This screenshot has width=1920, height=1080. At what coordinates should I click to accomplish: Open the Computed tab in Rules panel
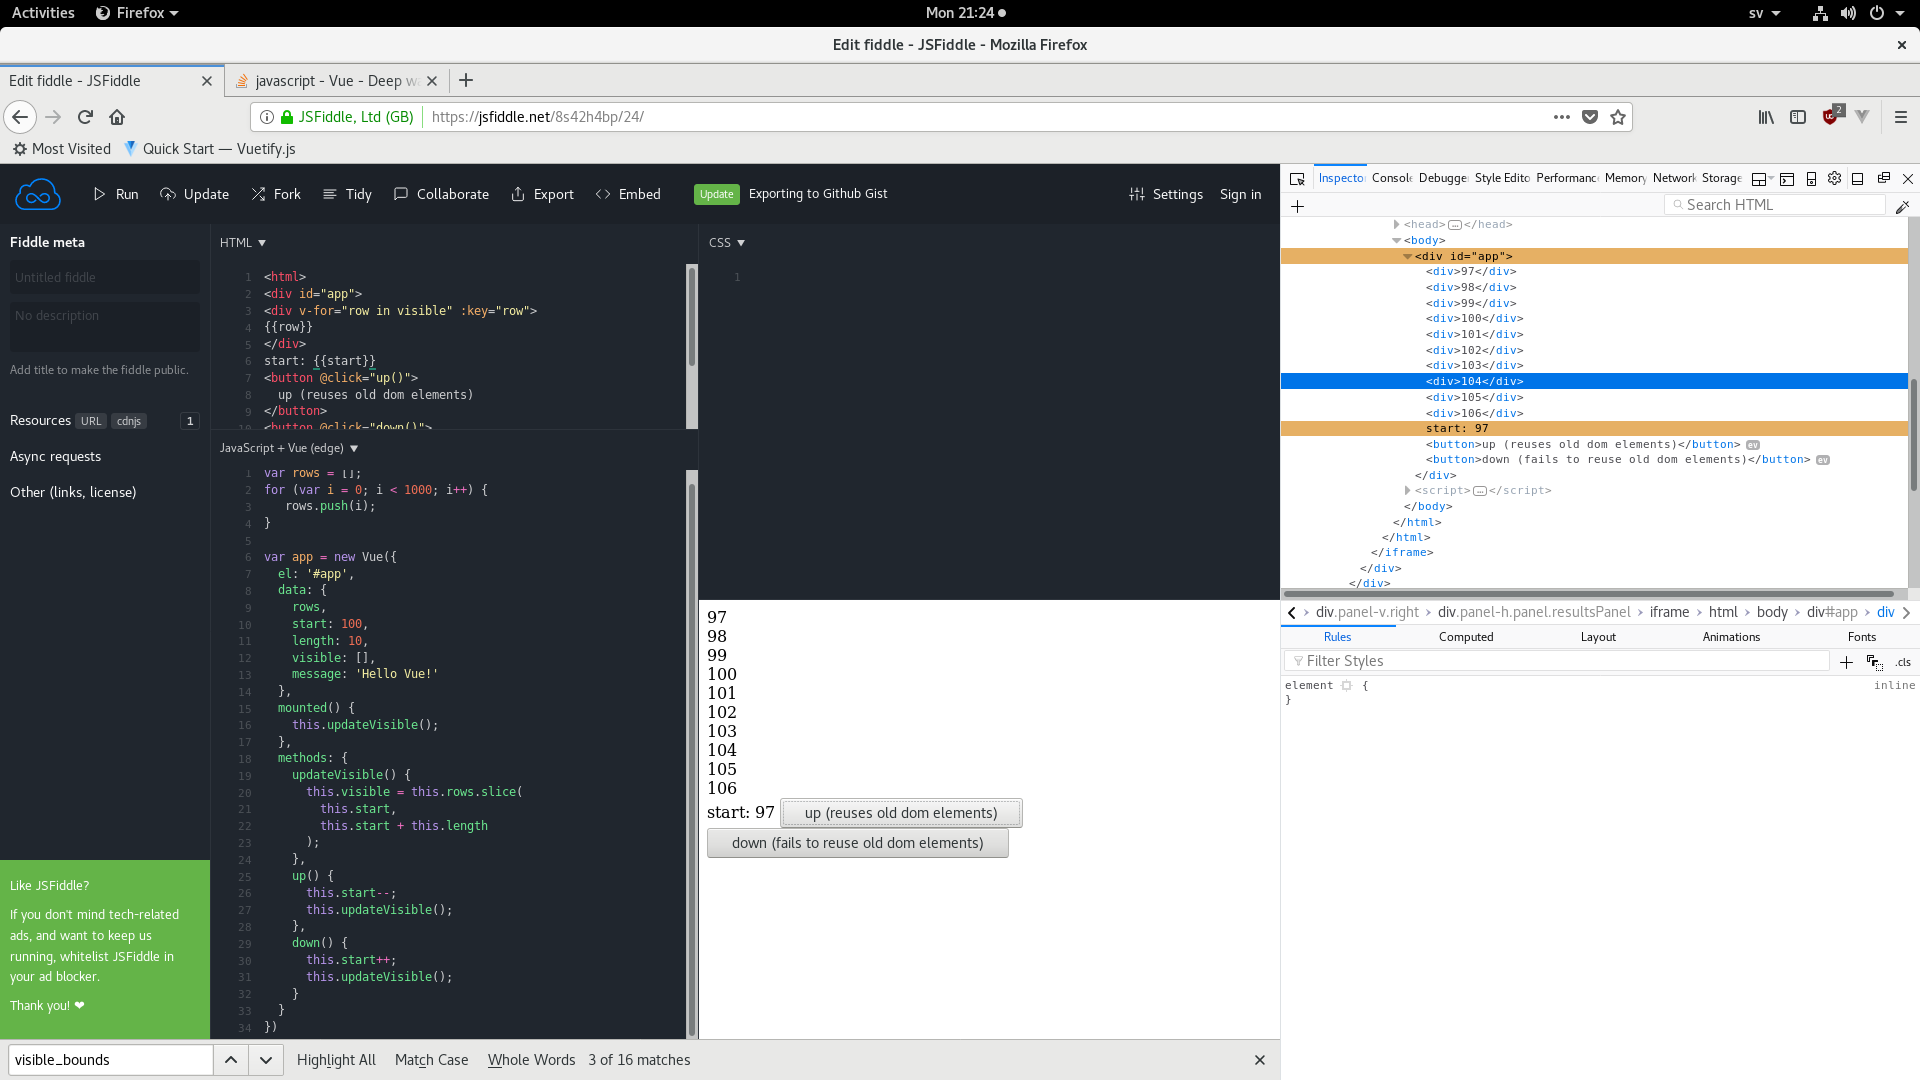(1465, 637)
